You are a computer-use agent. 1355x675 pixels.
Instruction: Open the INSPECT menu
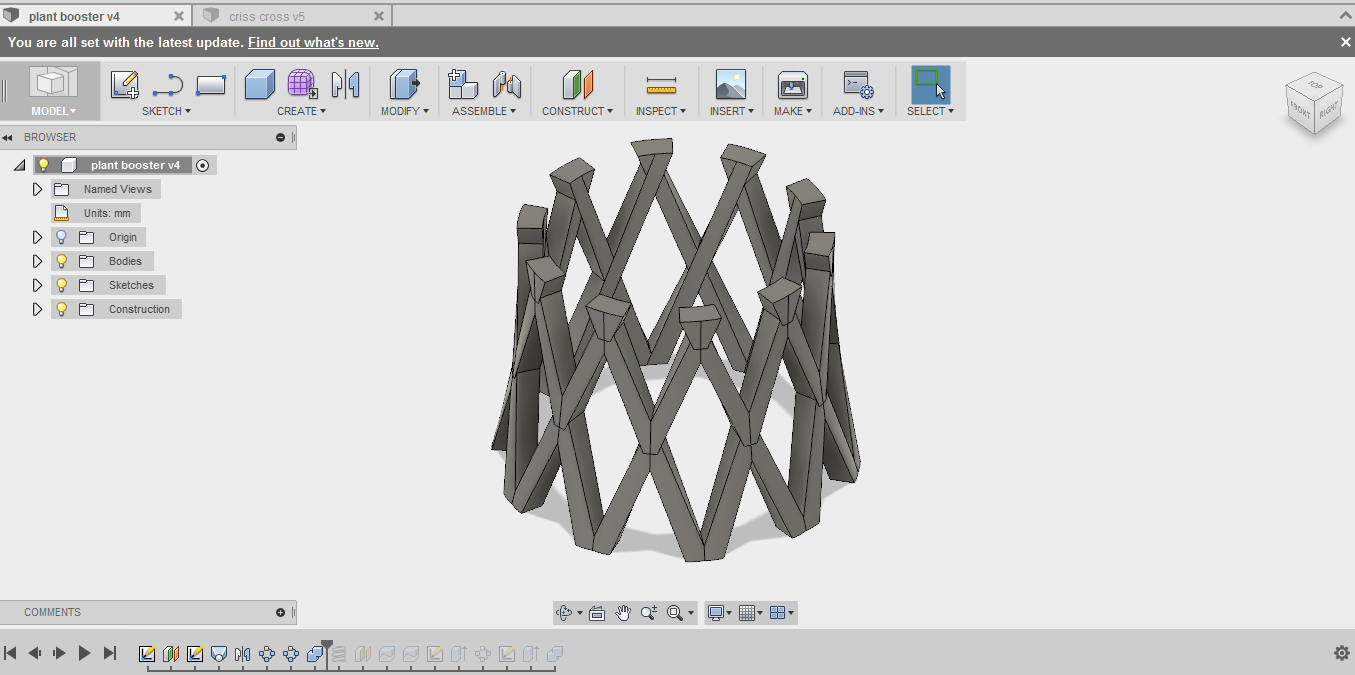click(661, 111)
